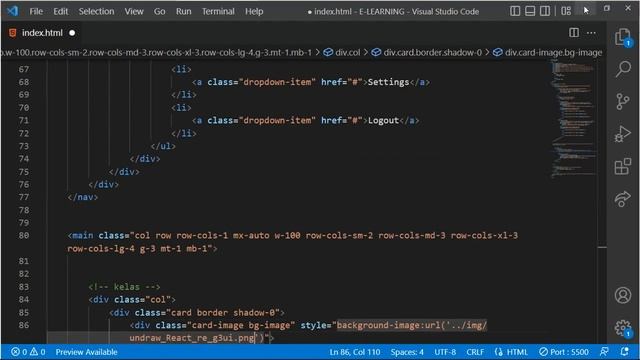The image size is (640, 360).
Task: Click Preview Available in status bar
Action: (x=87, y=352)
